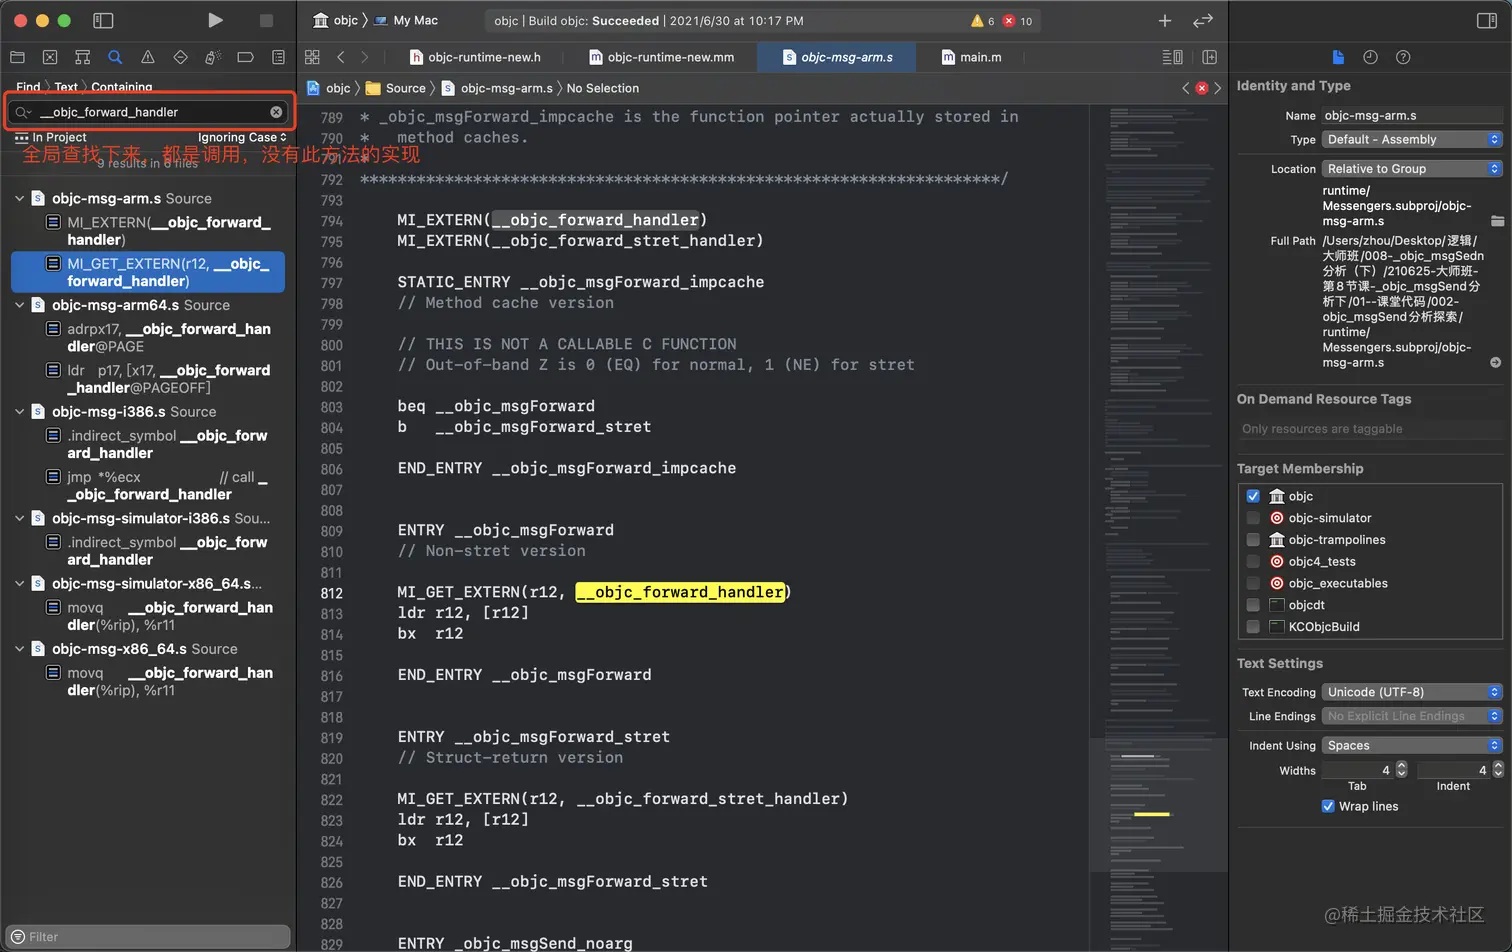Open the Type Default - Assembly dropdown
This screenshot has height=952, width=1512.
(1412, 140)
